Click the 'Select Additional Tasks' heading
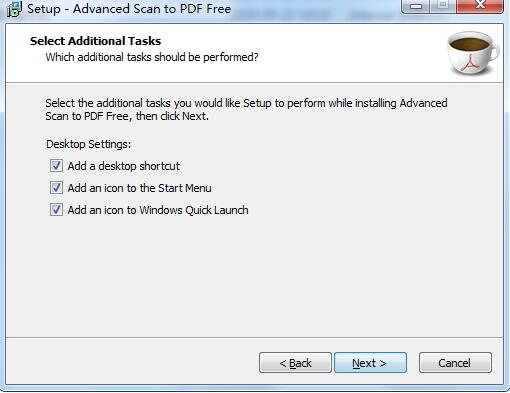This screenshot has height=393, width=510. pyautogui.click(x=95, y=41)
